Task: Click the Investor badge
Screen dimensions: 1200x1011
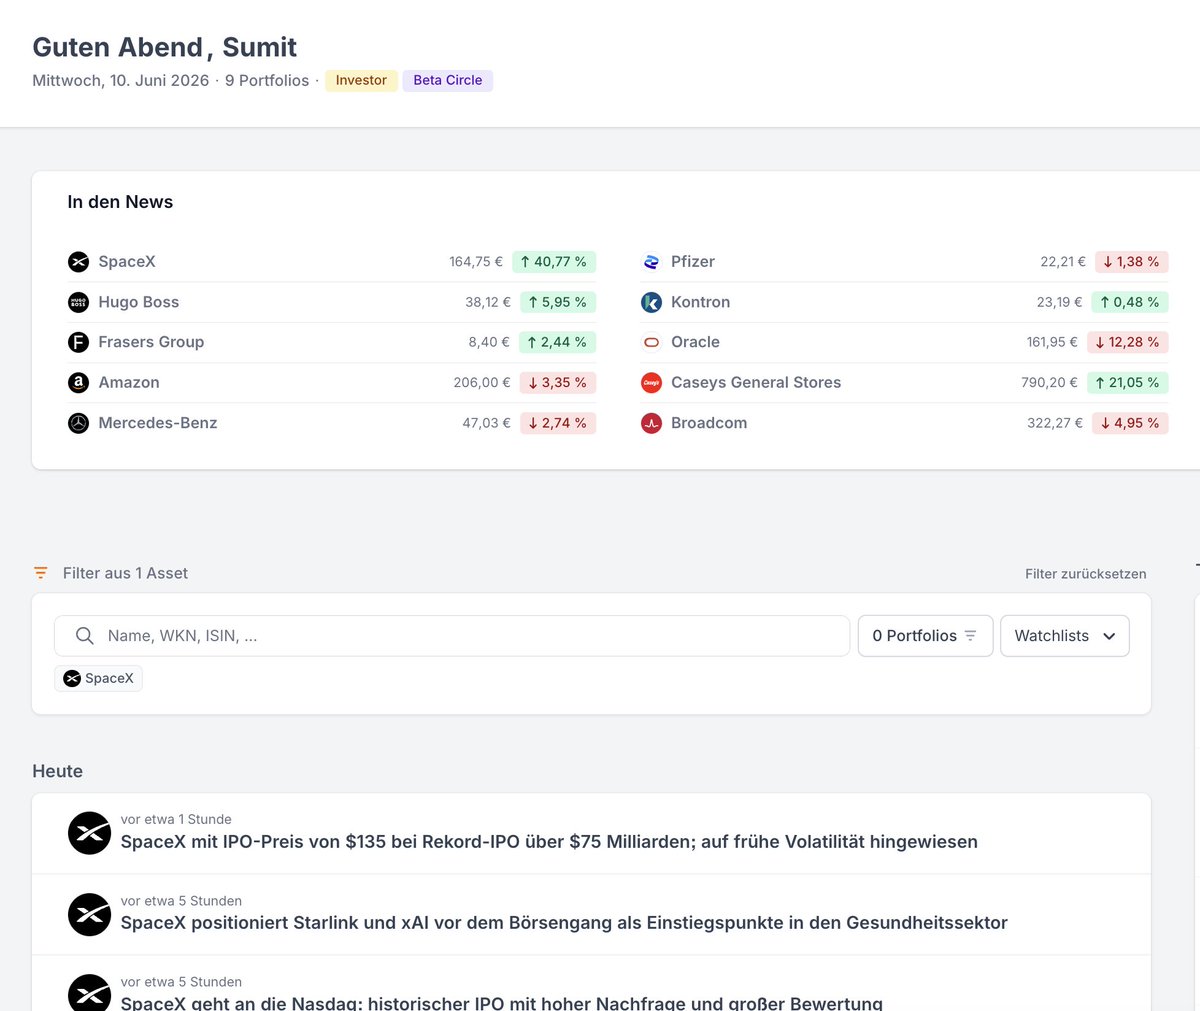Action: (x=361, y=80)
